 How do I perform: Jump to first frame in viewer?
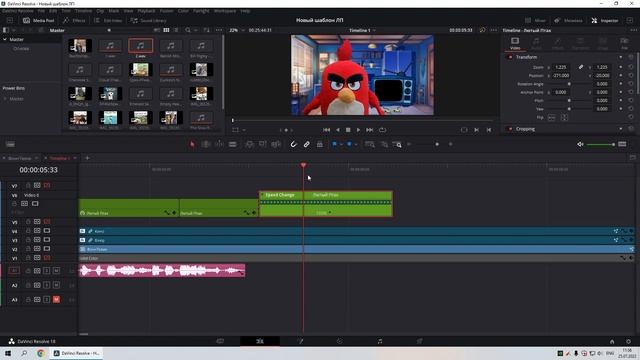[x=326, y=130]
